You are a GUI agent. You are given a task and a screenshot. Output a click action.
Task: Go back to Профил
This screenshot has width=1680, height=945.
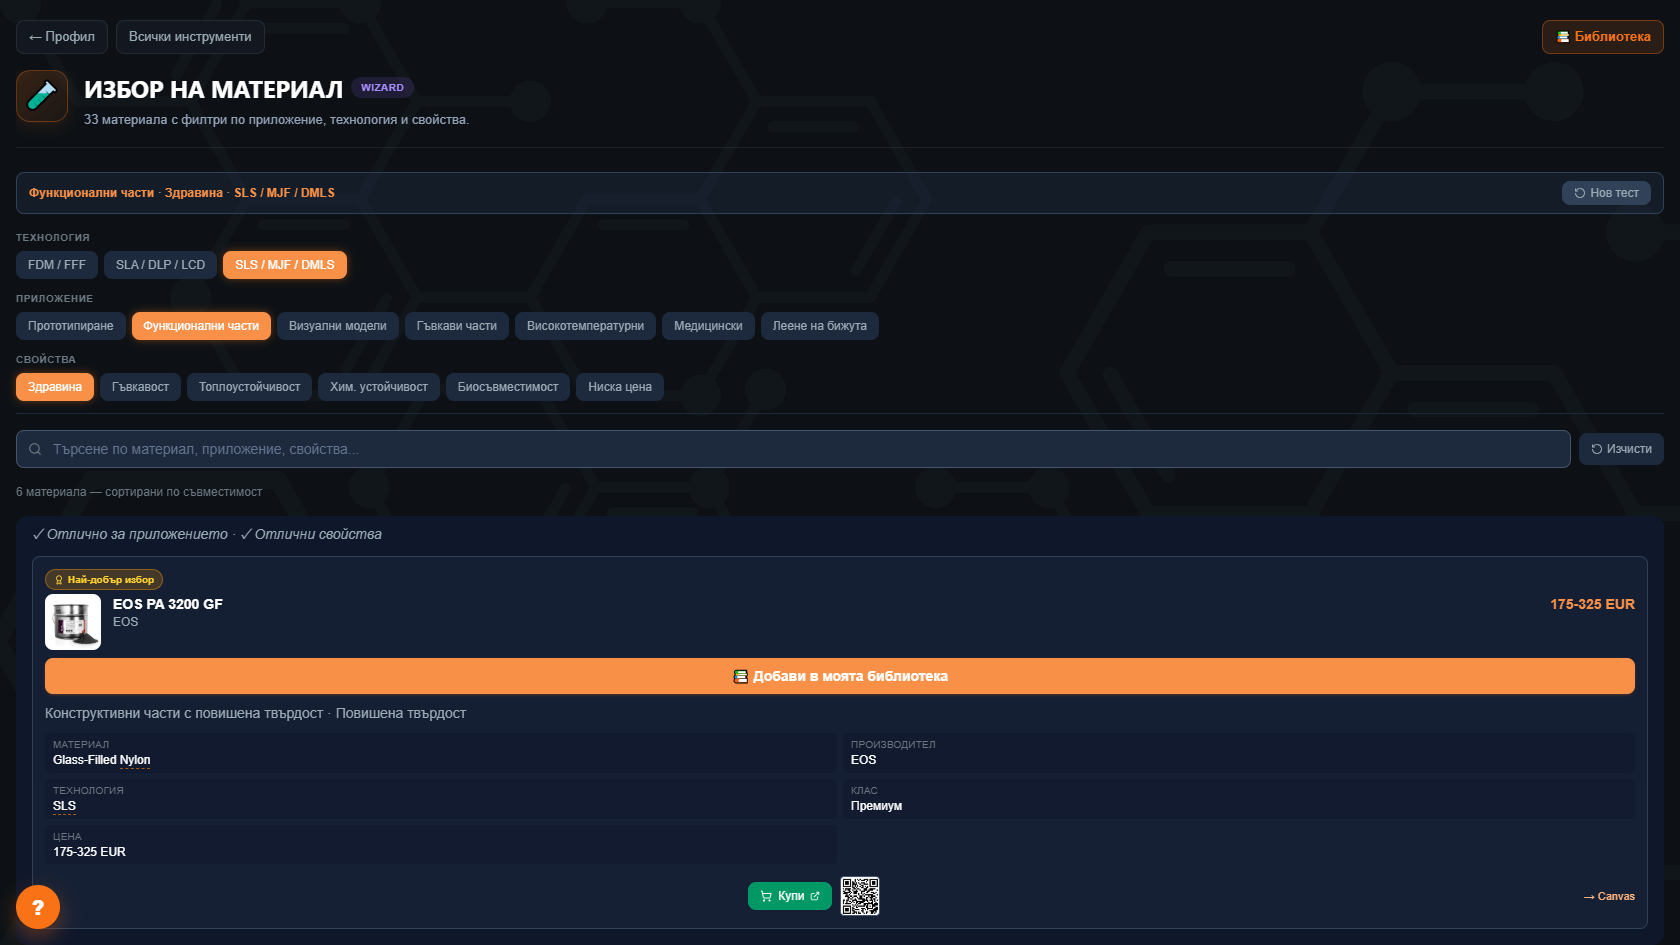pos(62,37)
